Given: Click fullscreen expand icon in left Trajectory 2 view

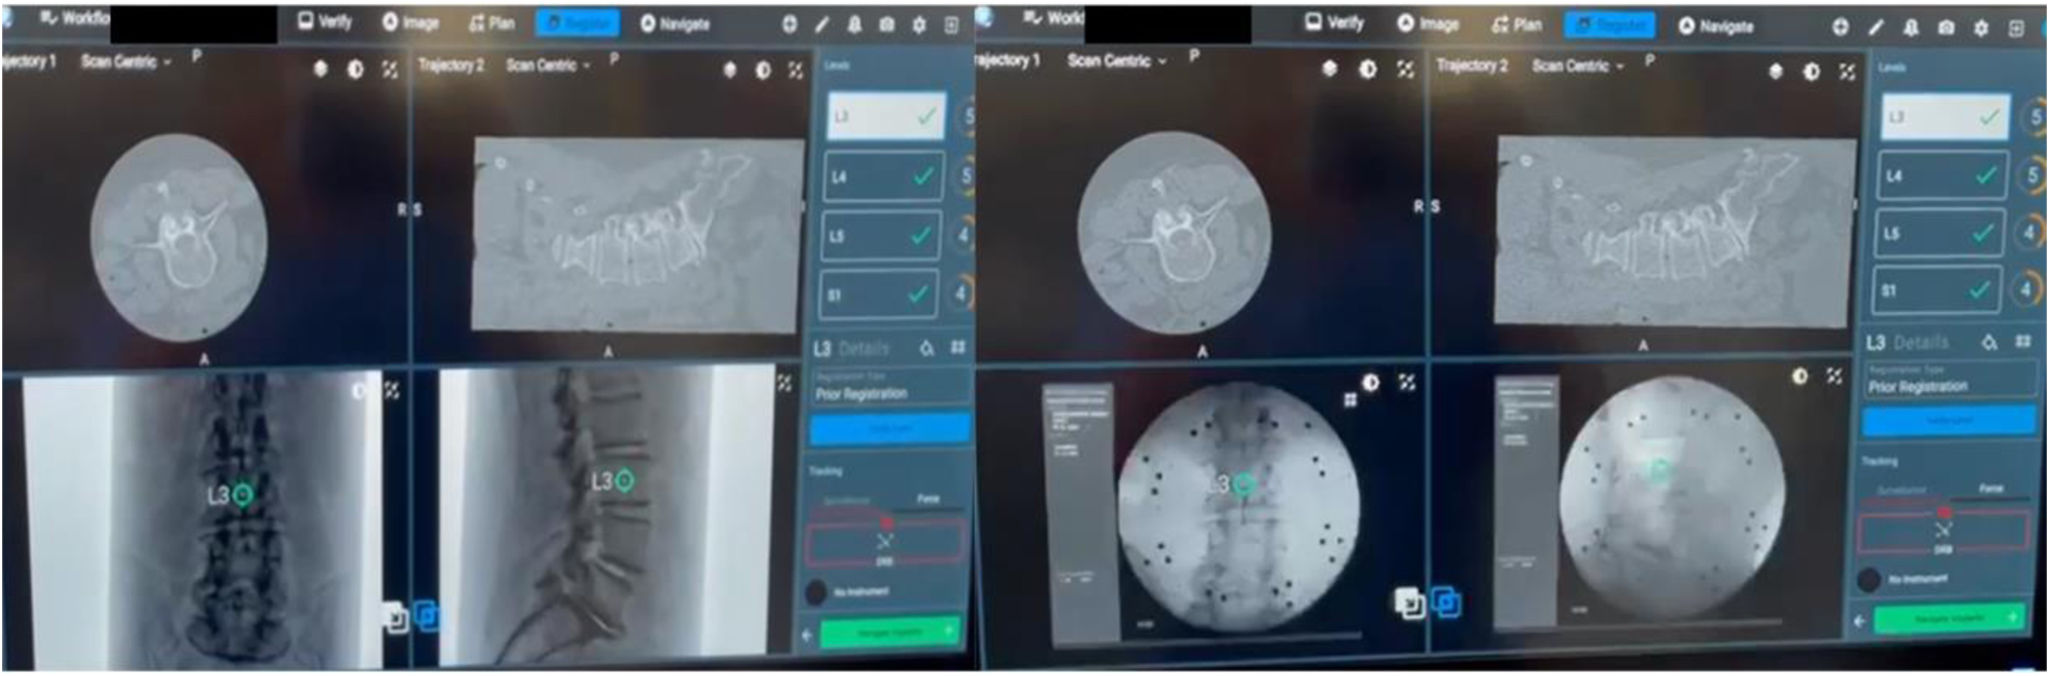Looking at the screenshot, I should pyautogui.click(x=795, y=70).
